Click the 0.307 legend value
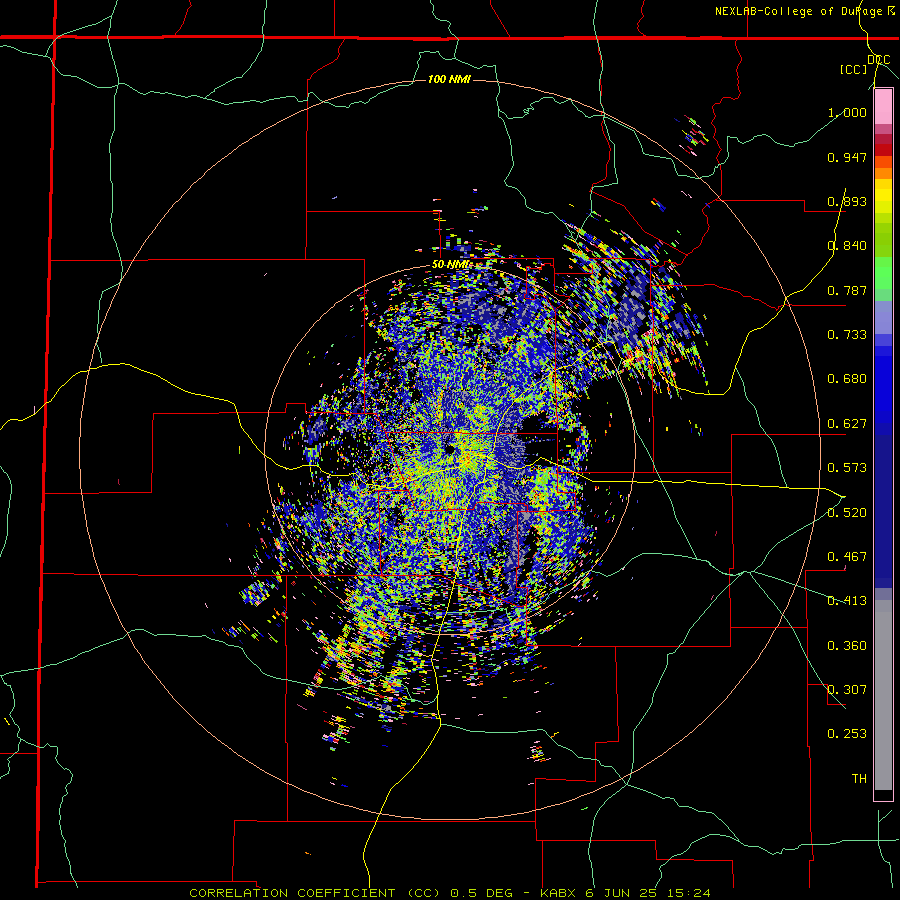900x900 pixels. click(847, 690)
